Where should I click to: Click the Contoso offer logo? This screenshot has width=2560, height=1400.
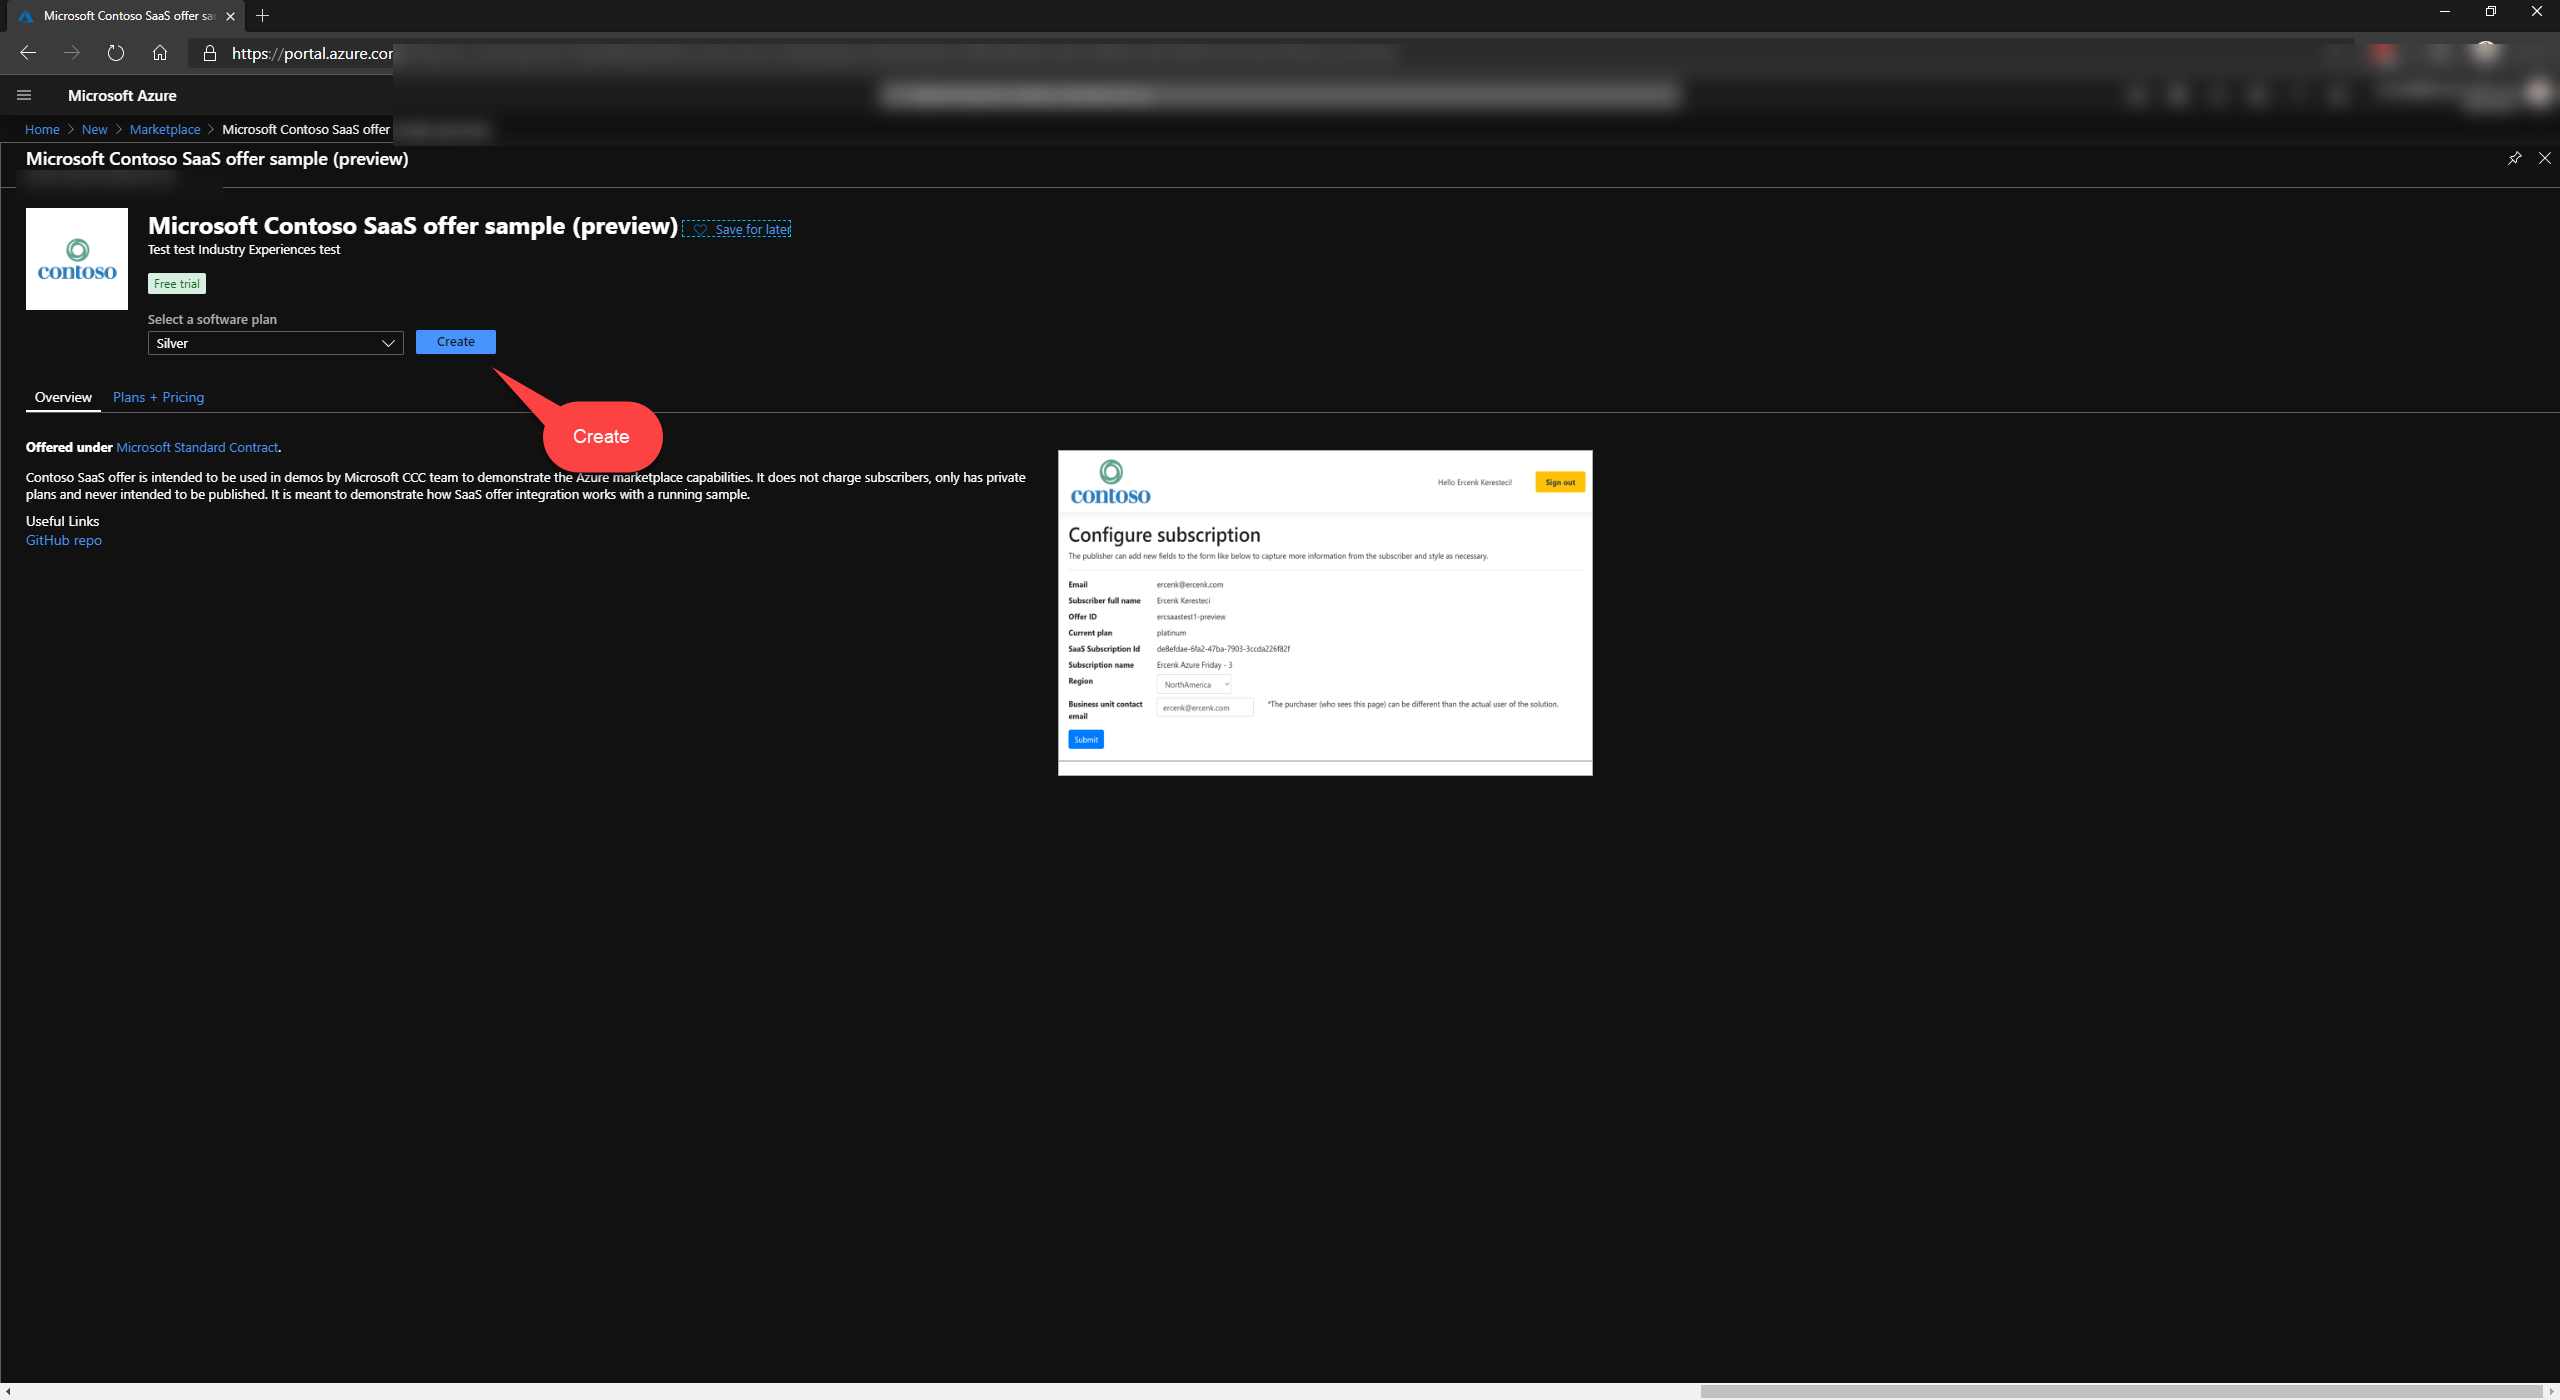(77, 259)
